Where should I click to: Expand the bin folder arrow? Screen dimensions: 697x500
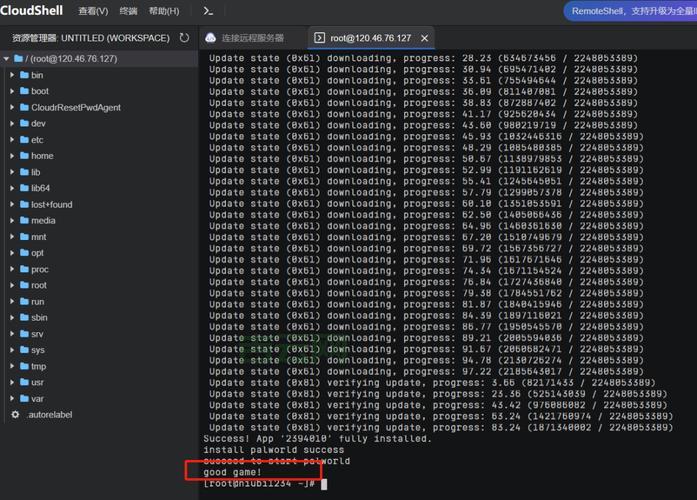[x=12, y=75]
